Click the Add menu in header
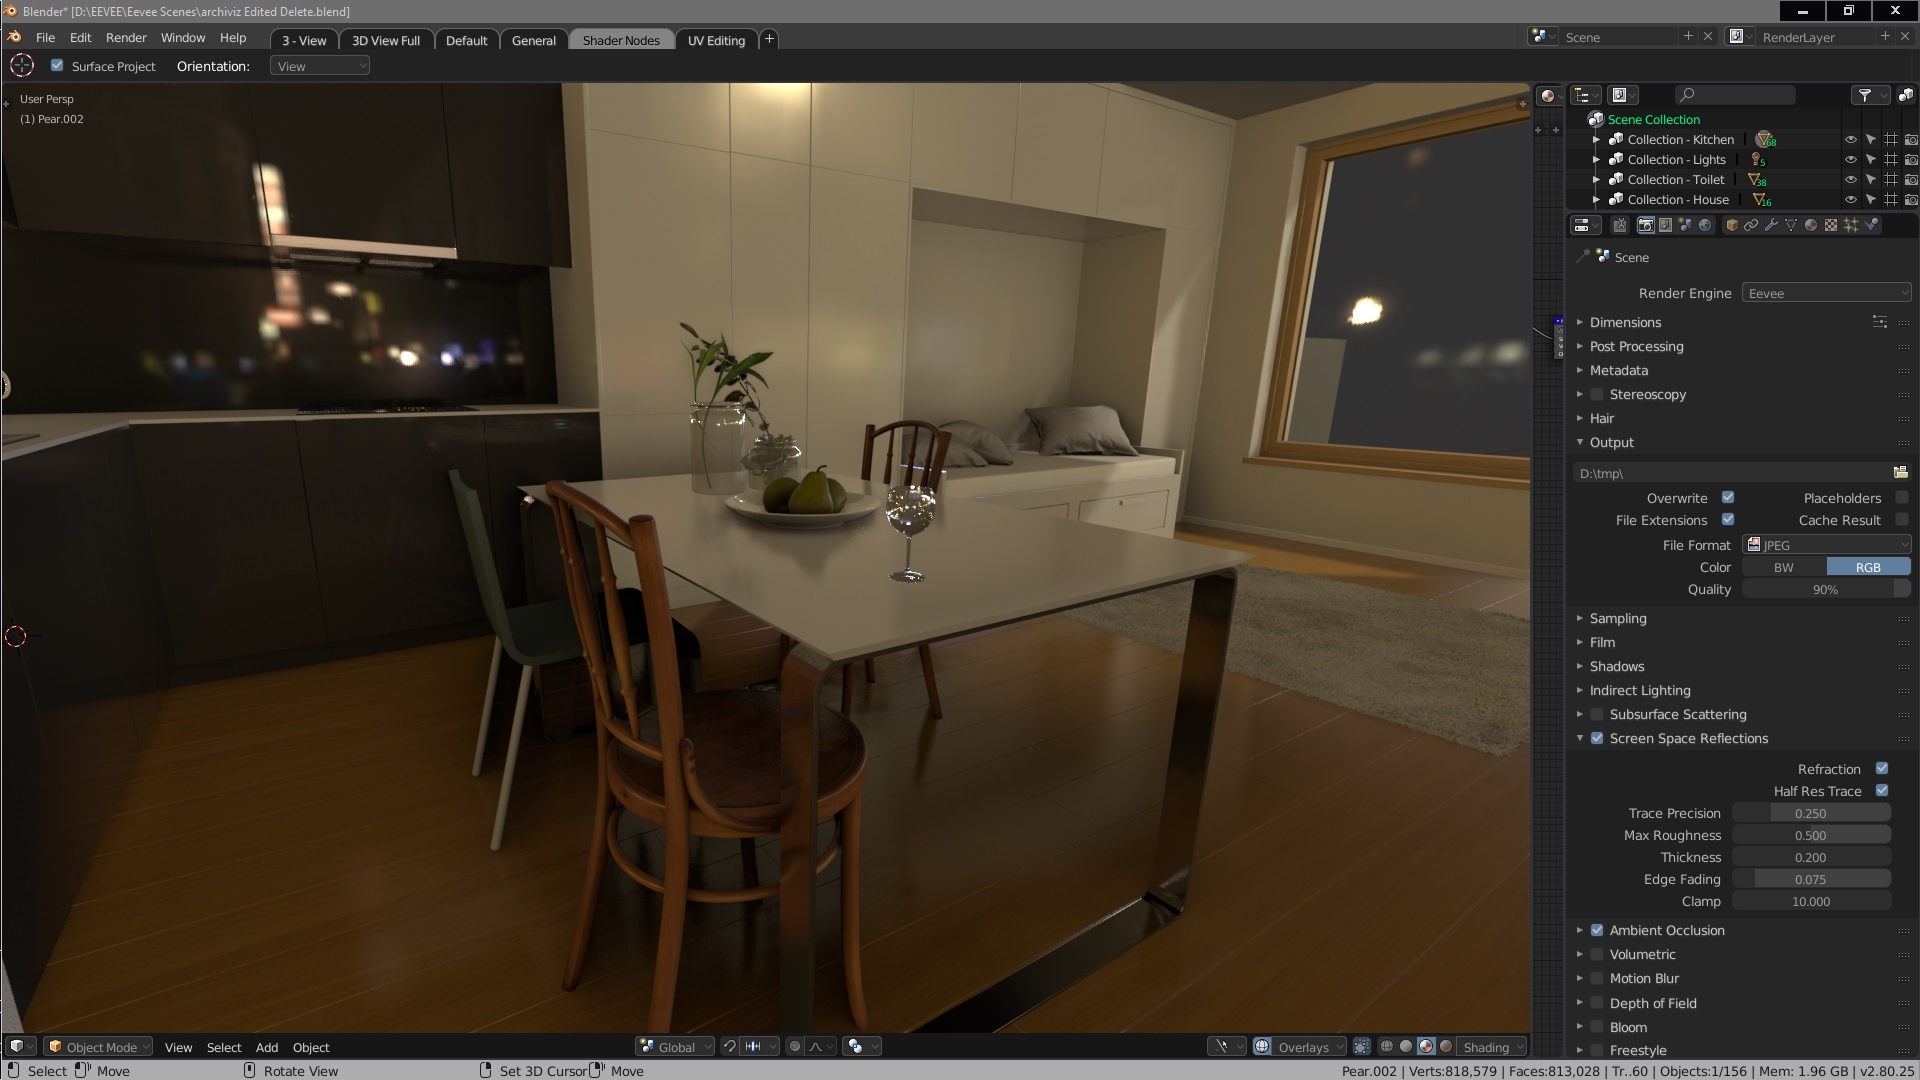 coord(265,1046)
